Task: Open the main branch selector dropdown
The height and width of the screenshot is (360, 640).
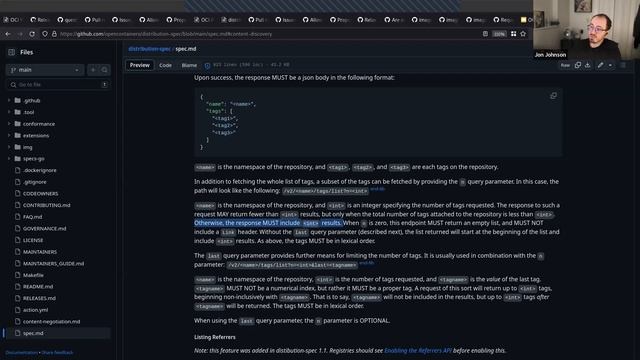Action: (45, 70)
